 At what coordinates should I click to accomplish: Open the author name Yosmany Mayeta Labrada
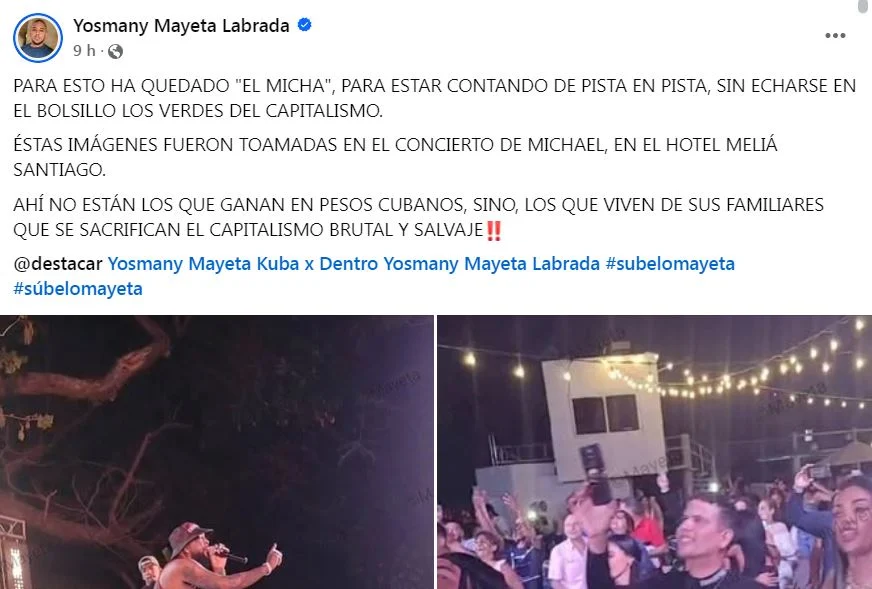[181, 26]
